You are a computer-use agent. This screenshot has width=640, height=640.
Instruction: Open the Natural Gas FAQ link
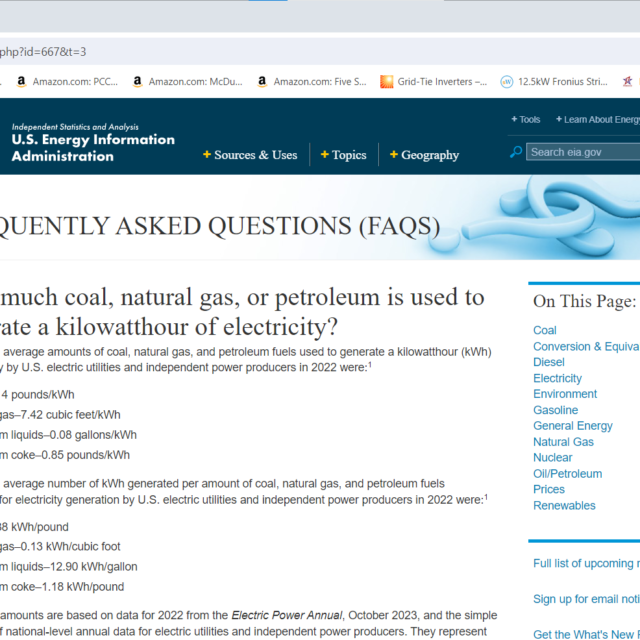click(x=563, y=442)
